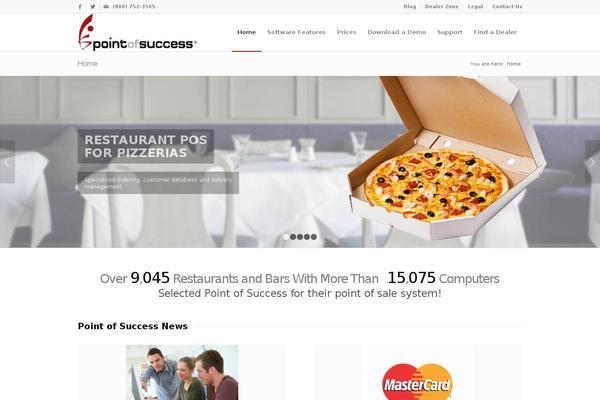Viewport: 600px width, 400px height.
Task: Go to the Prices page
Action: tap(347, 32)
